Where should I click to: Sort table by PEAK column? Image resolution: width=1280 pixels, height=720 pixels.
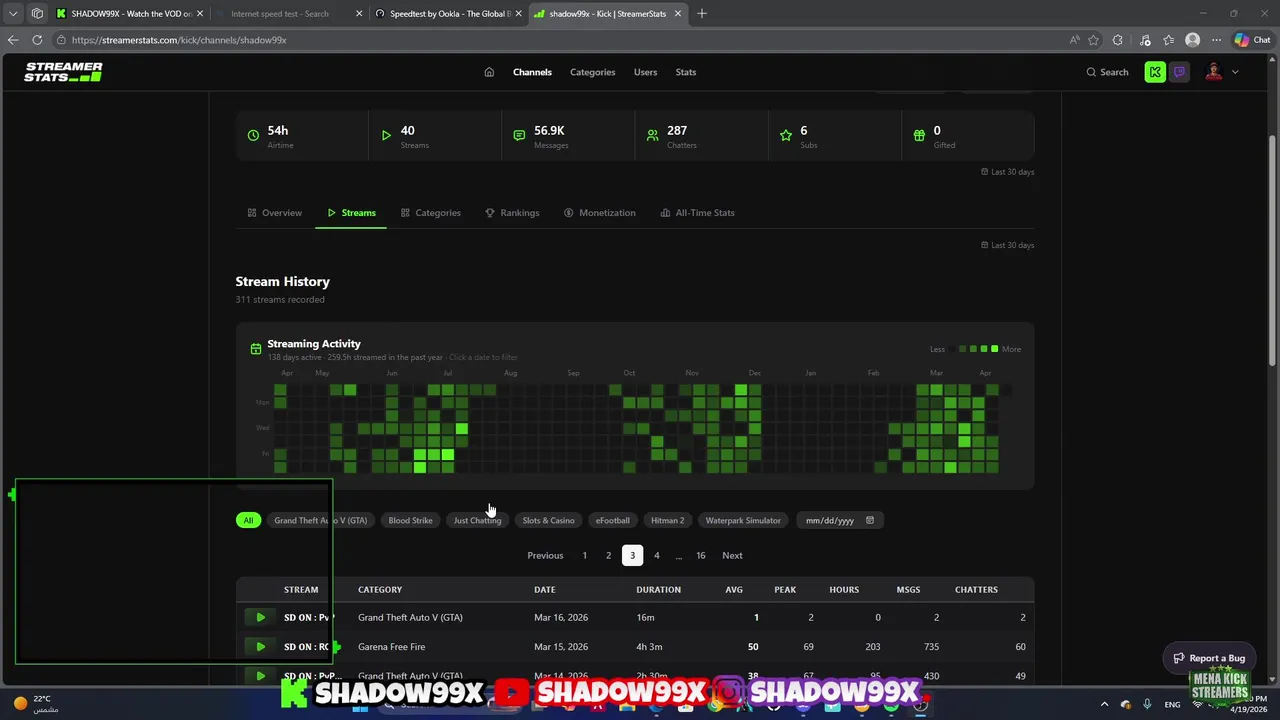(785, 590)
